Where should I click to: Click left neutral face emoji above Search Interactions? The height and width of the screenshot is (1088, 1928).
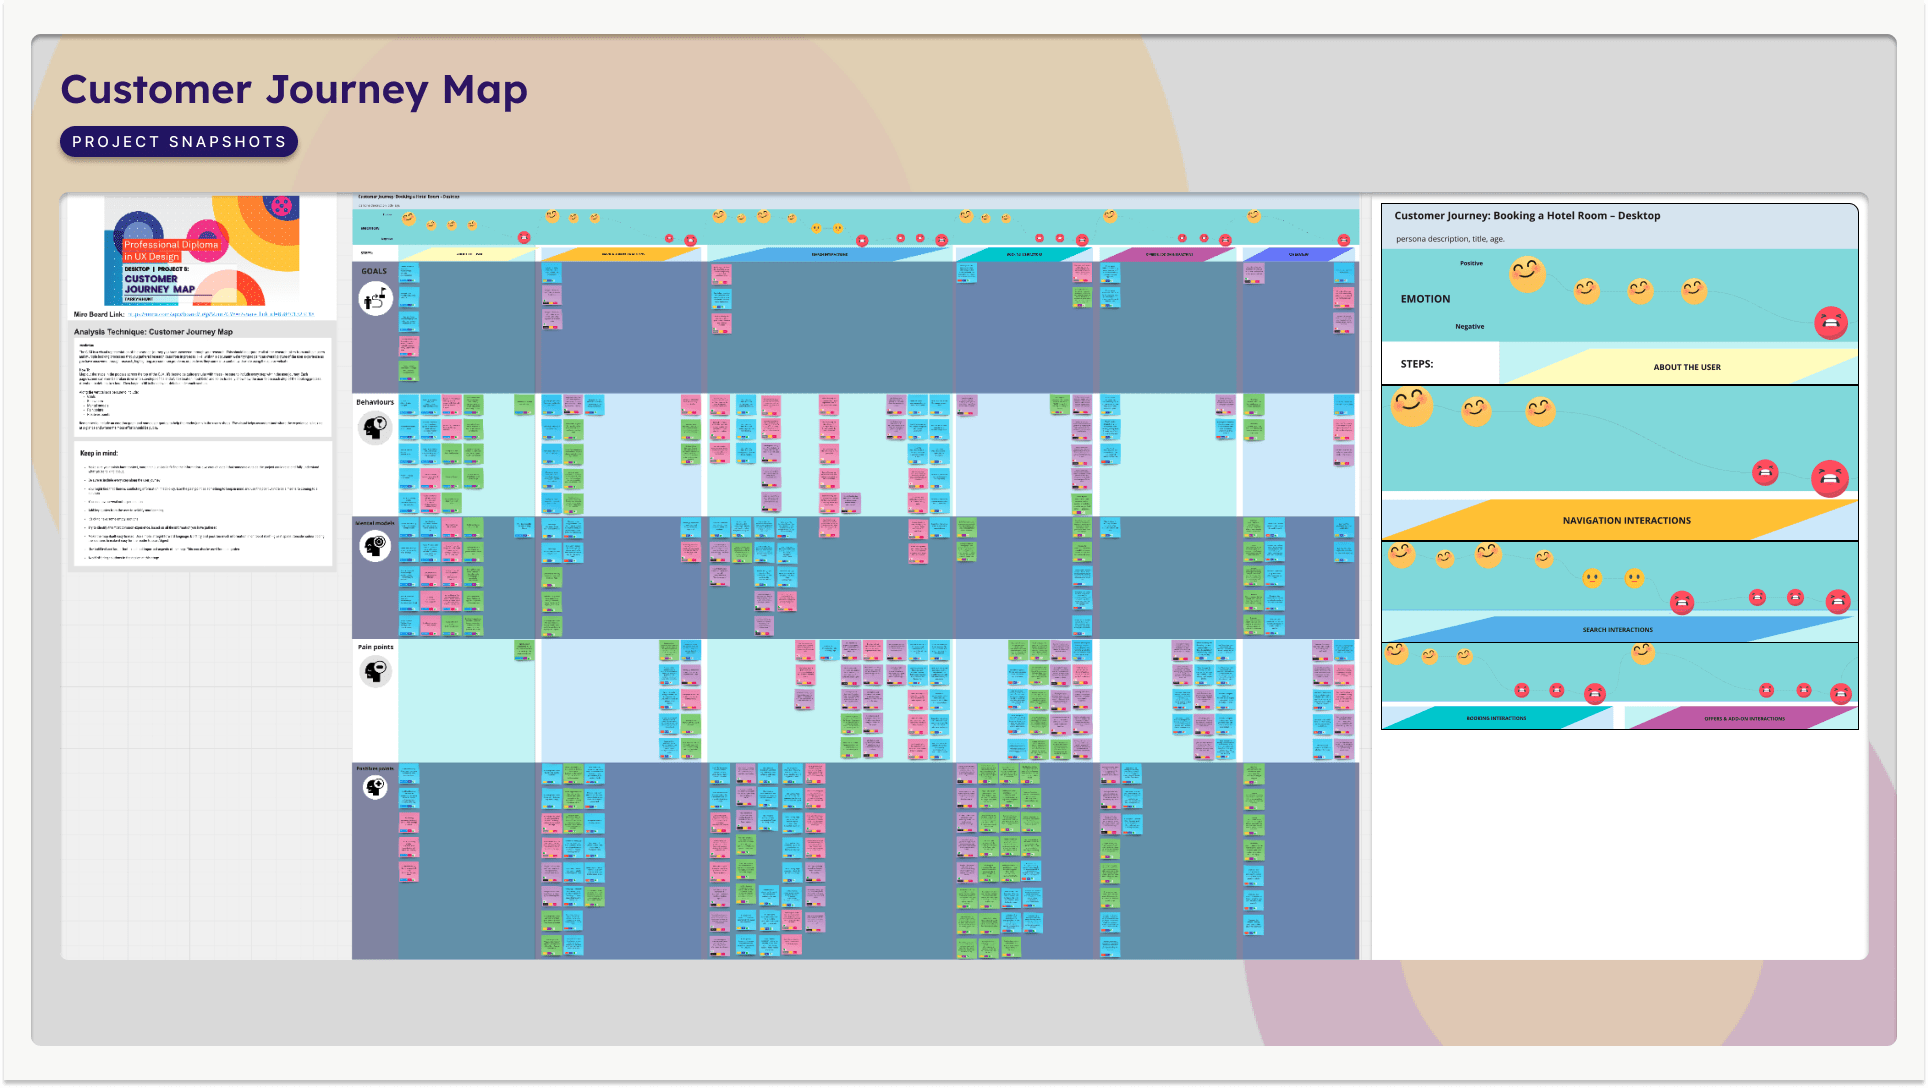tap(1592, 578)
